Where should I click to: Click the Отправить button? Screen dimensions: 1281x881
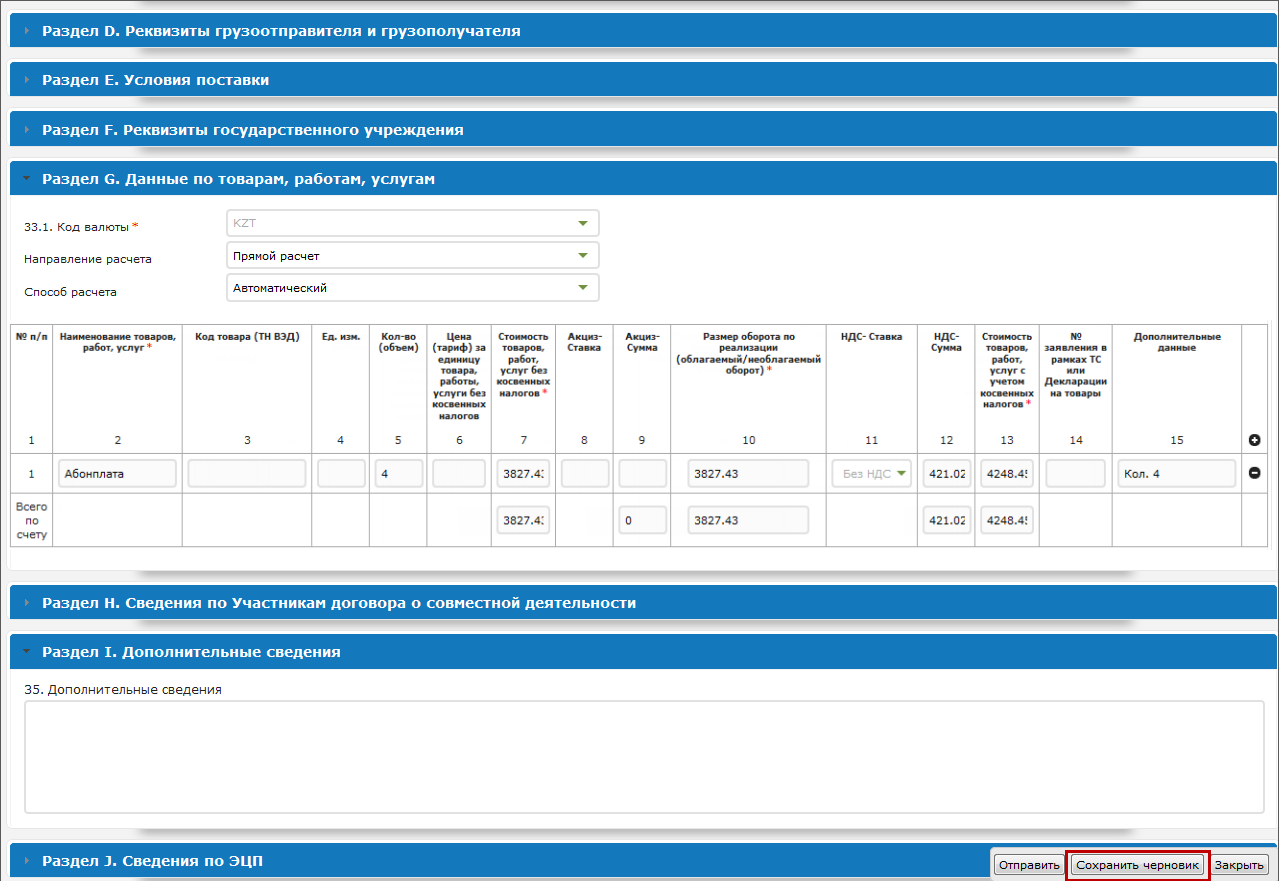pyautogui.click(x=1029, y=865)
